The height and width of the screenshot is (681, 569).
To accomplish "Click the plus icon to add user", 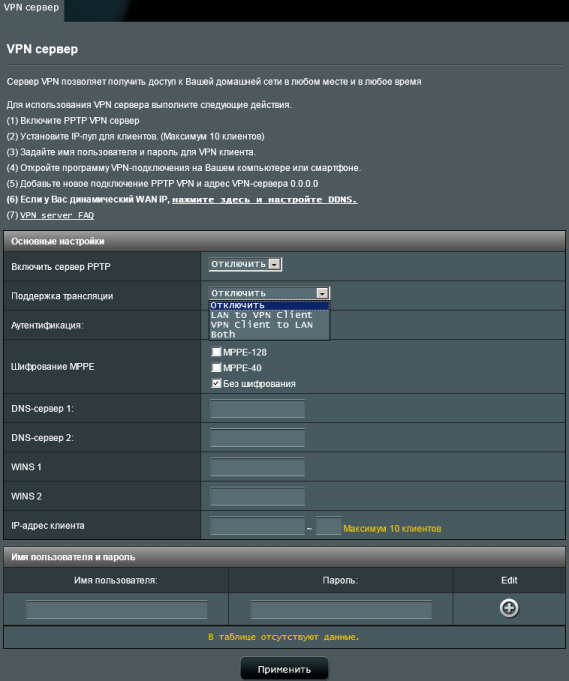I will coord(509,608).
